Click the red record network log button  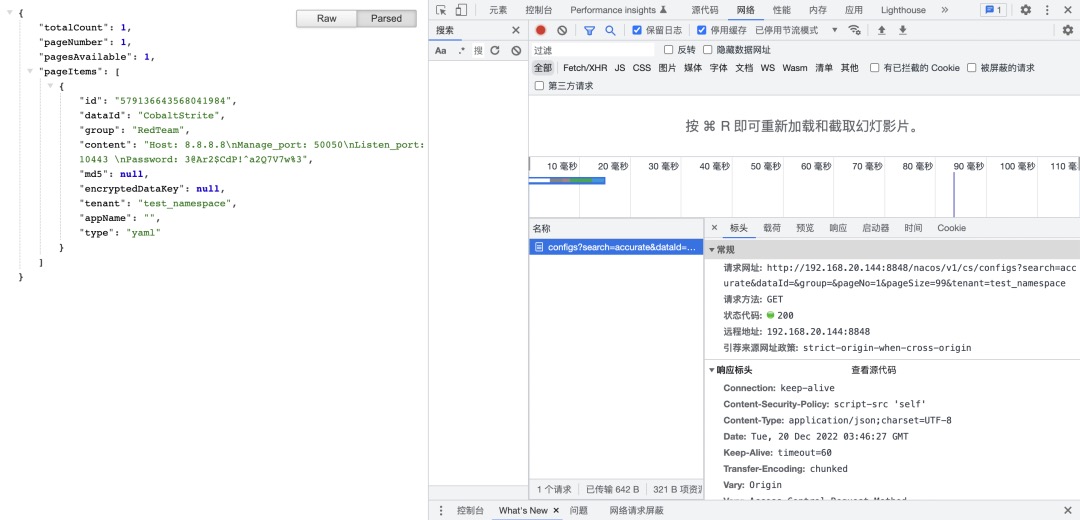pyautogui.click(x=541, y=30)
